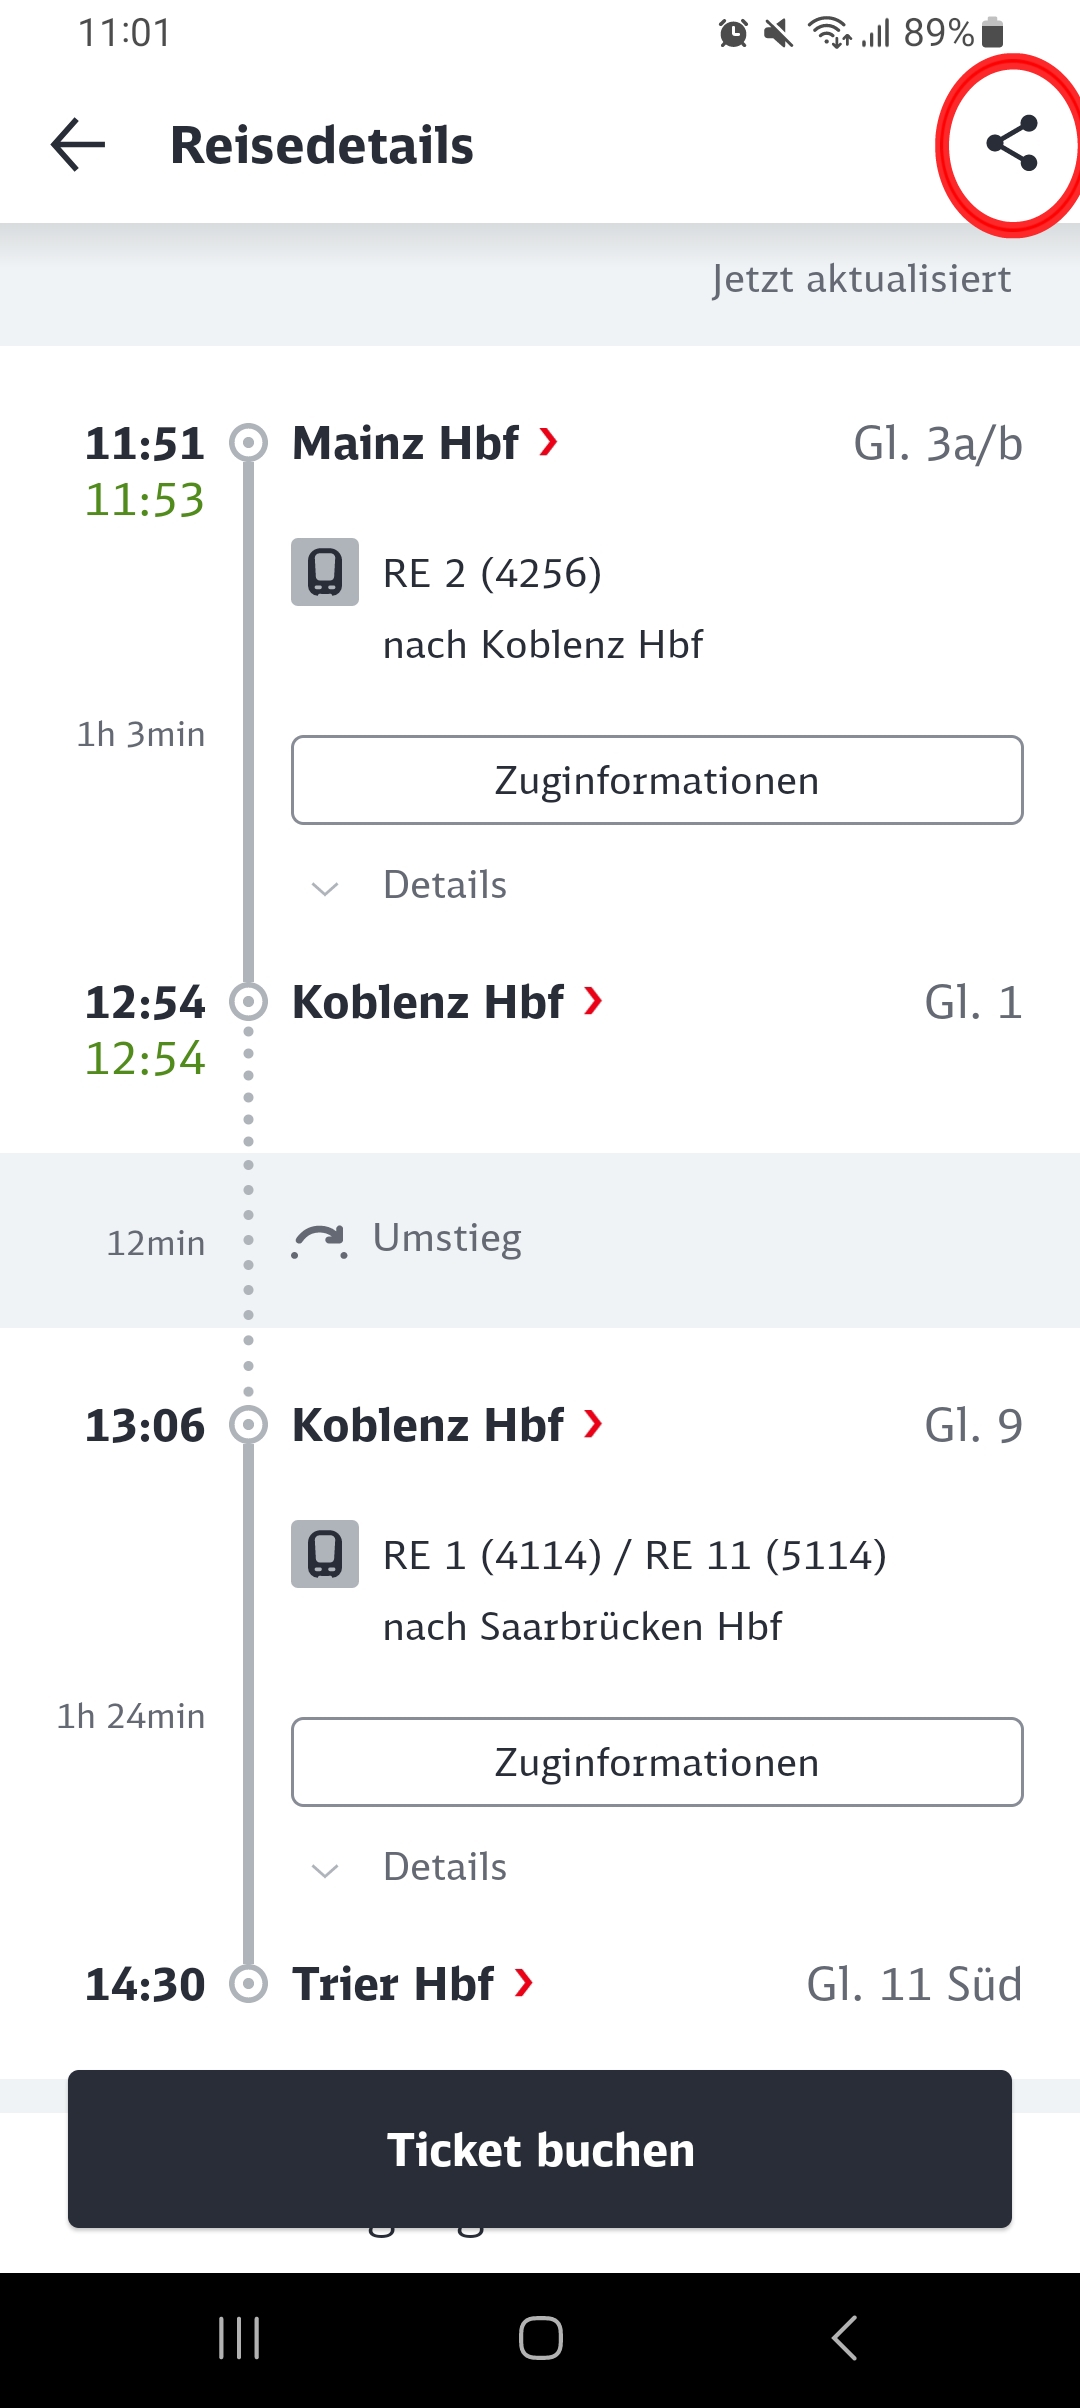
Task: Open Mainz Hbf station via the red chevron
Action: click(548, 441)
